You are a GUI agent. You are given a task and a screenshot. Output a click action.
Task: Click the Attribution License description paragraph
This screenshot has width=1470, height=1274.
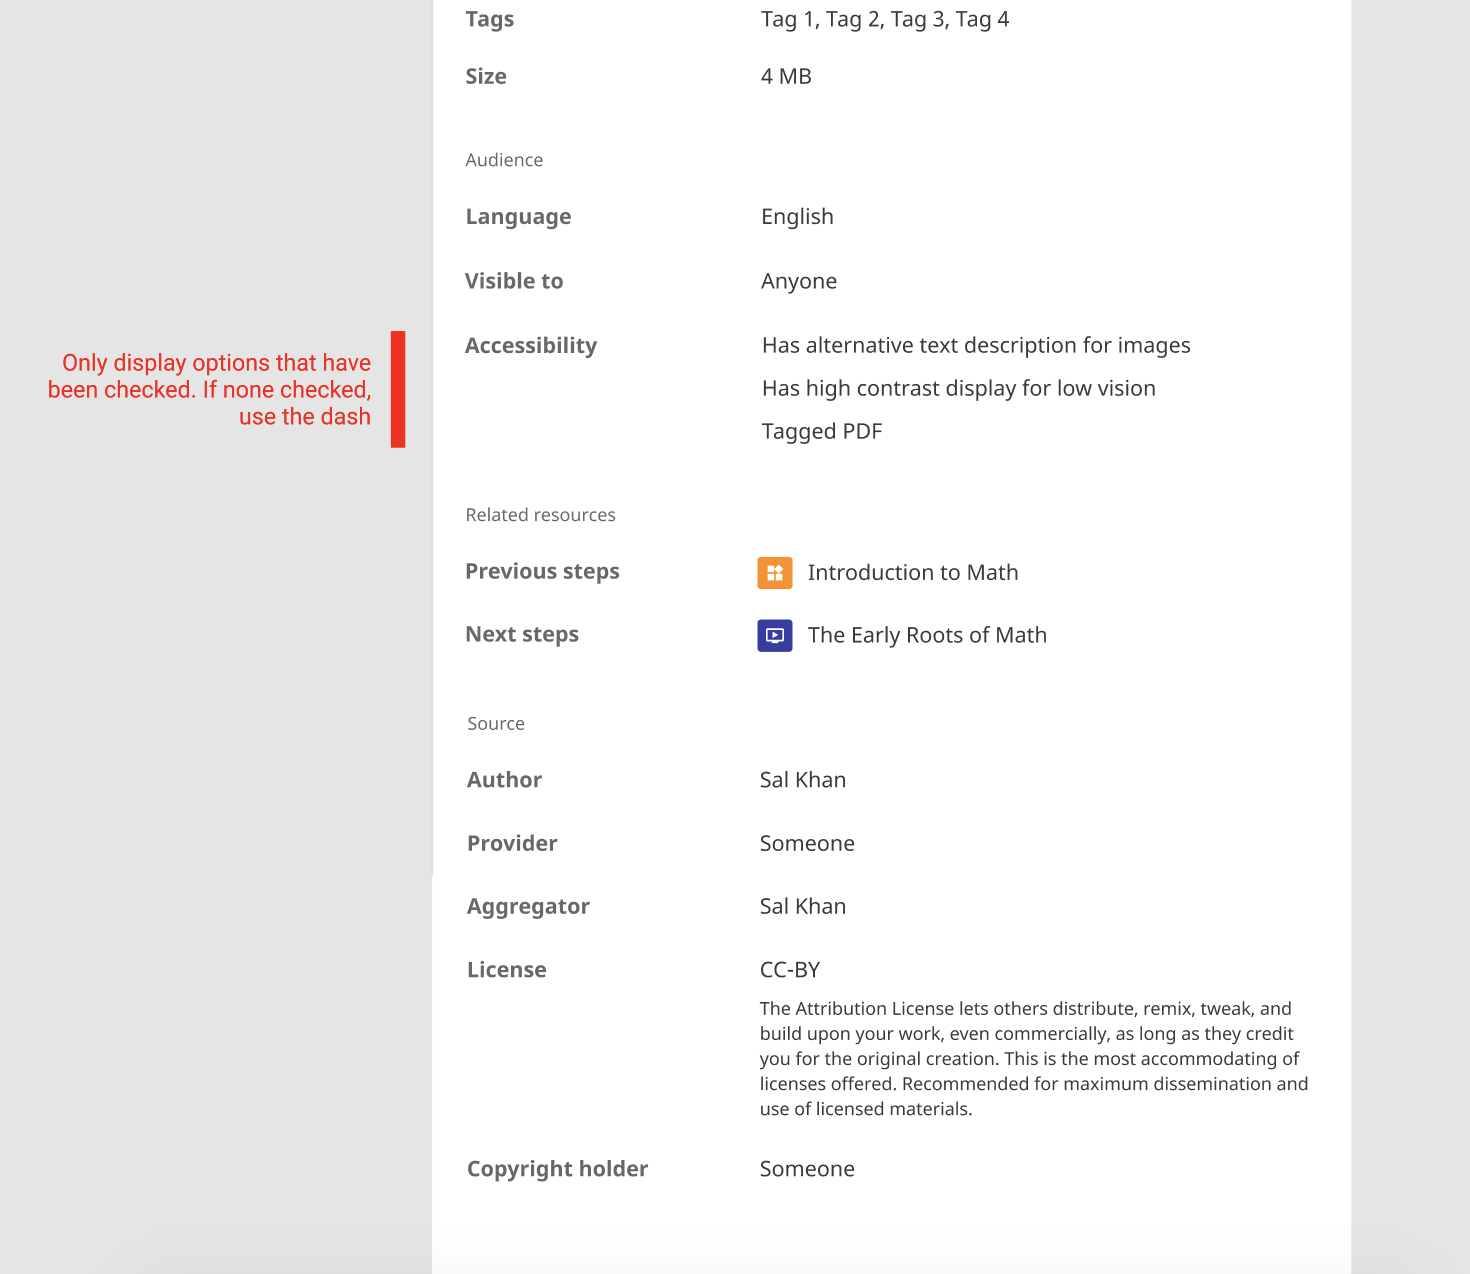coord(1034,1059)
